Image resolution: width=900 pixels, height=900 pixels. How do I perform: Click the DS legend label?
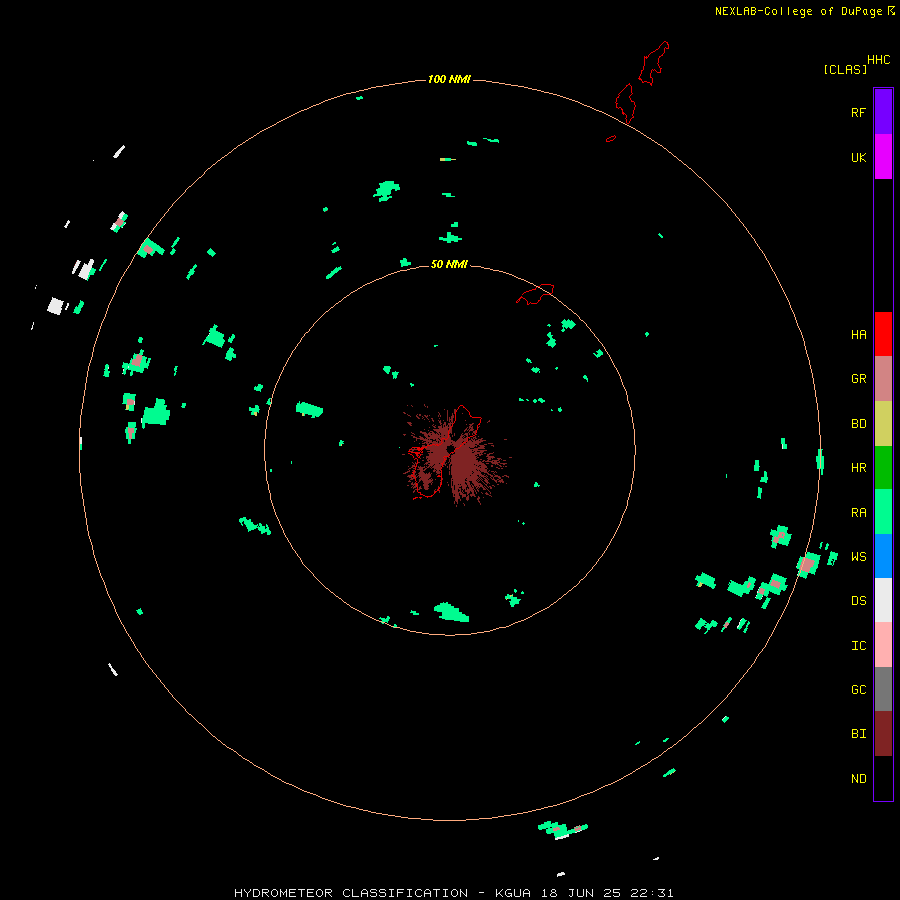tap(858, 601)
